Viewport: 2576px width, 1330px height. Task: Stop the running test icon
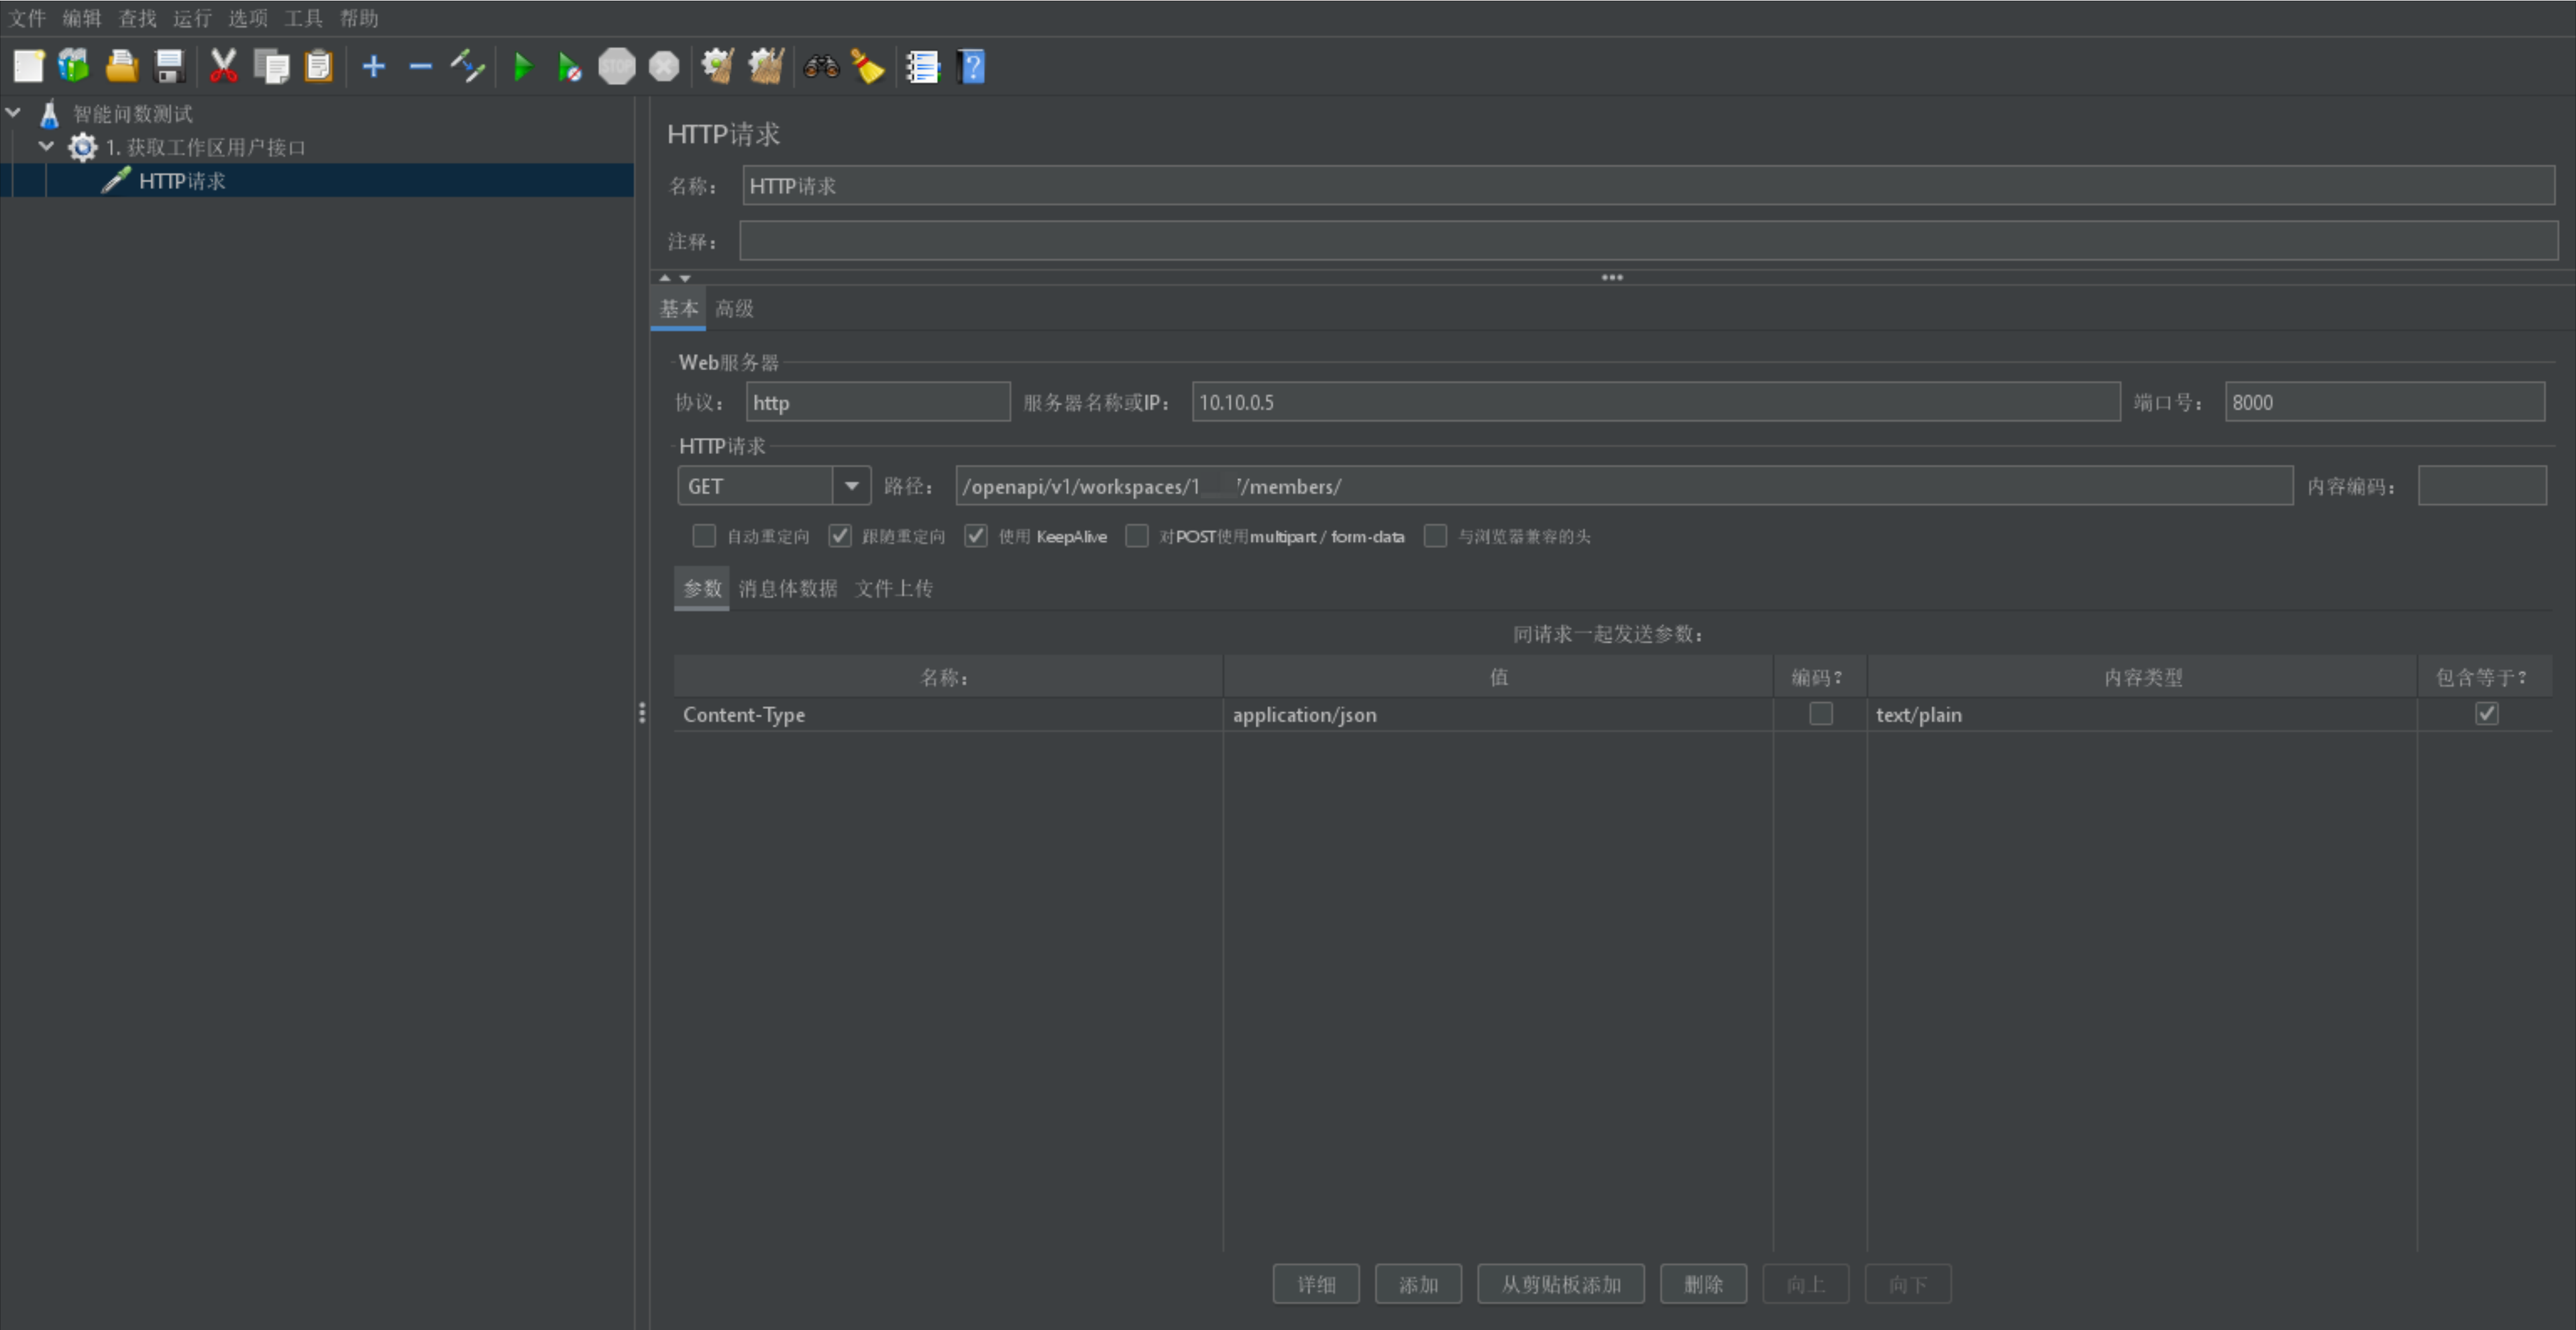[x=616, y=67]
